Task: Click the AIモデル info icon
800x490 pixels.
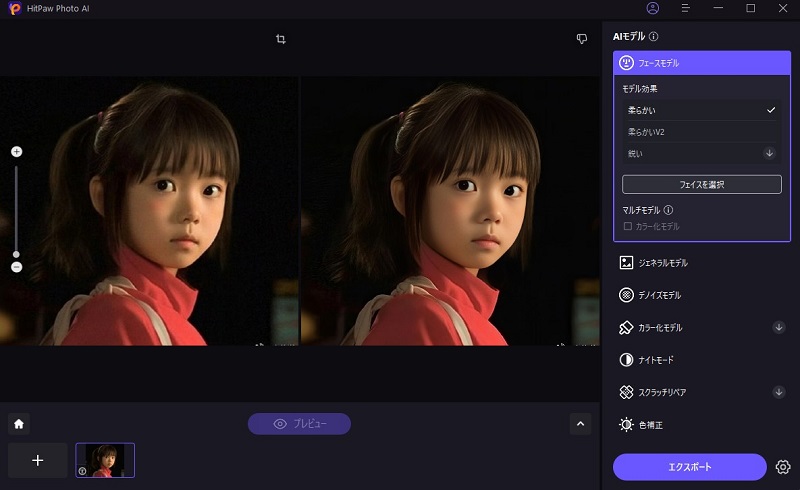Action: tap(654, 36)
